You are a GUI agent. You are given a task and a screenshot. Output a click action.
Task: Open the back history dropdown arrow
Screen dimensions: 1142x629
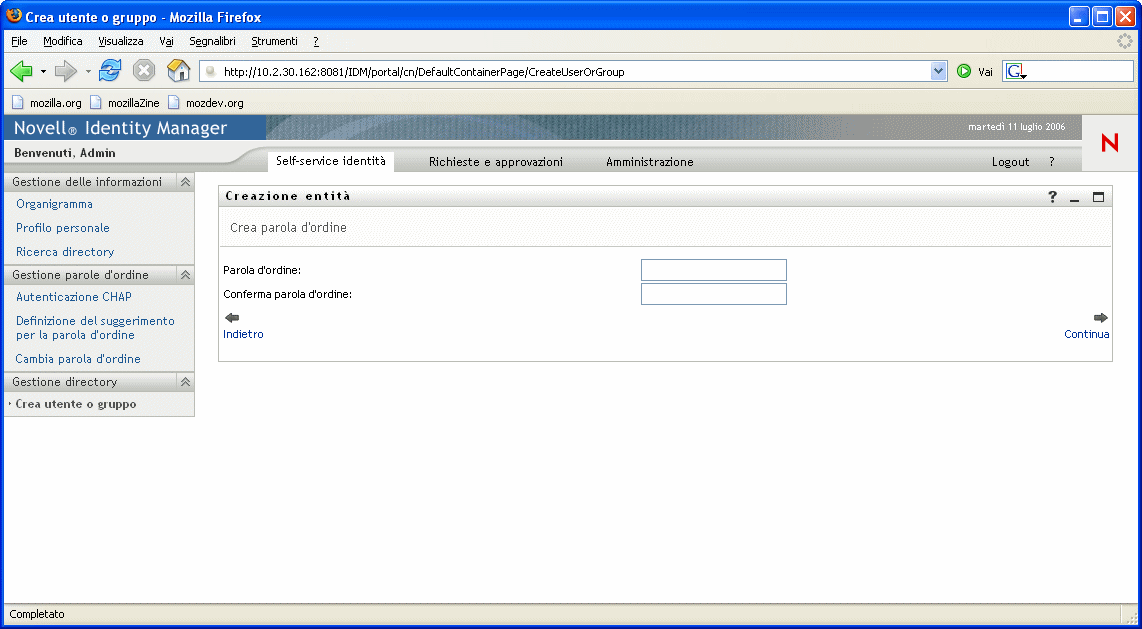click(x=43, y=71)
